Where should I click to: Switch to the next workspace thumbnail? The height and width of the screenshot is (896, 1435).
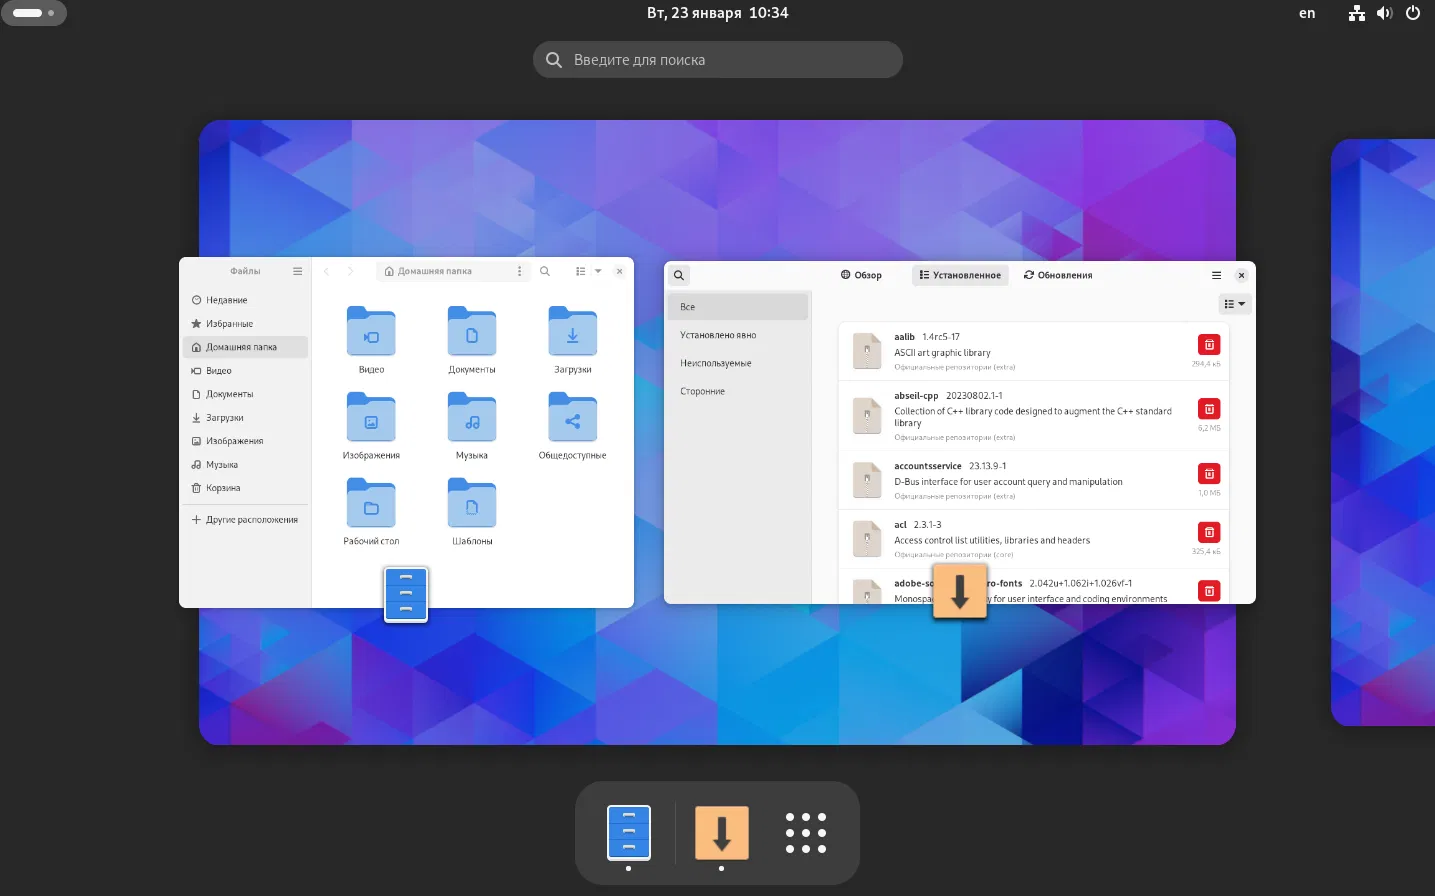coord(1383,432)
